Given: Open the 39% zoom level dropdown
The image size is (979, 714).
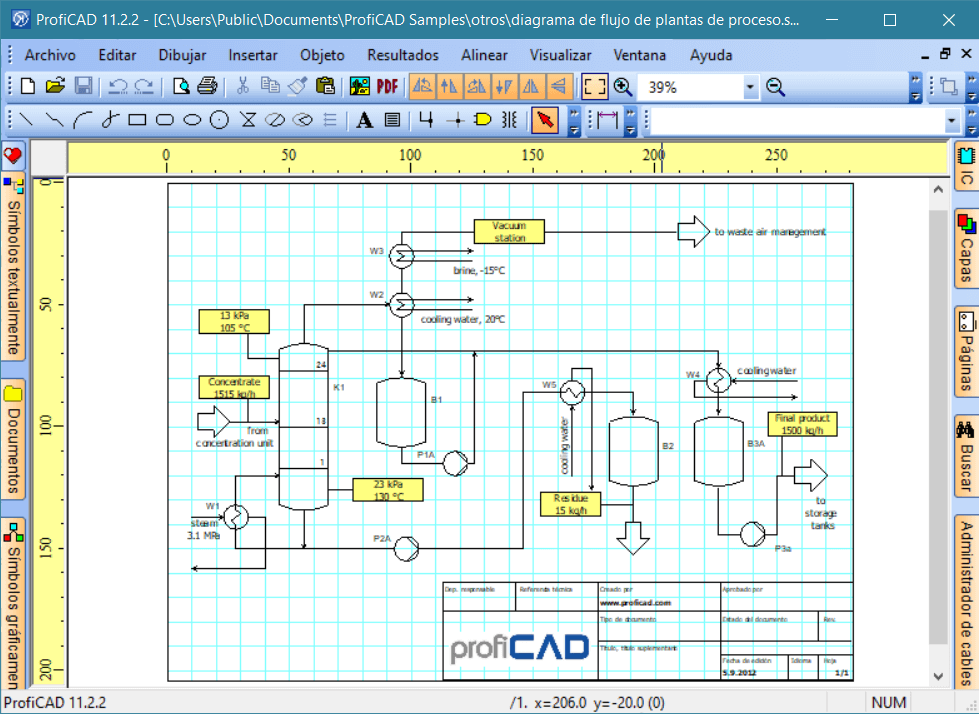Looking at the screenshot, I should [750, 87].
